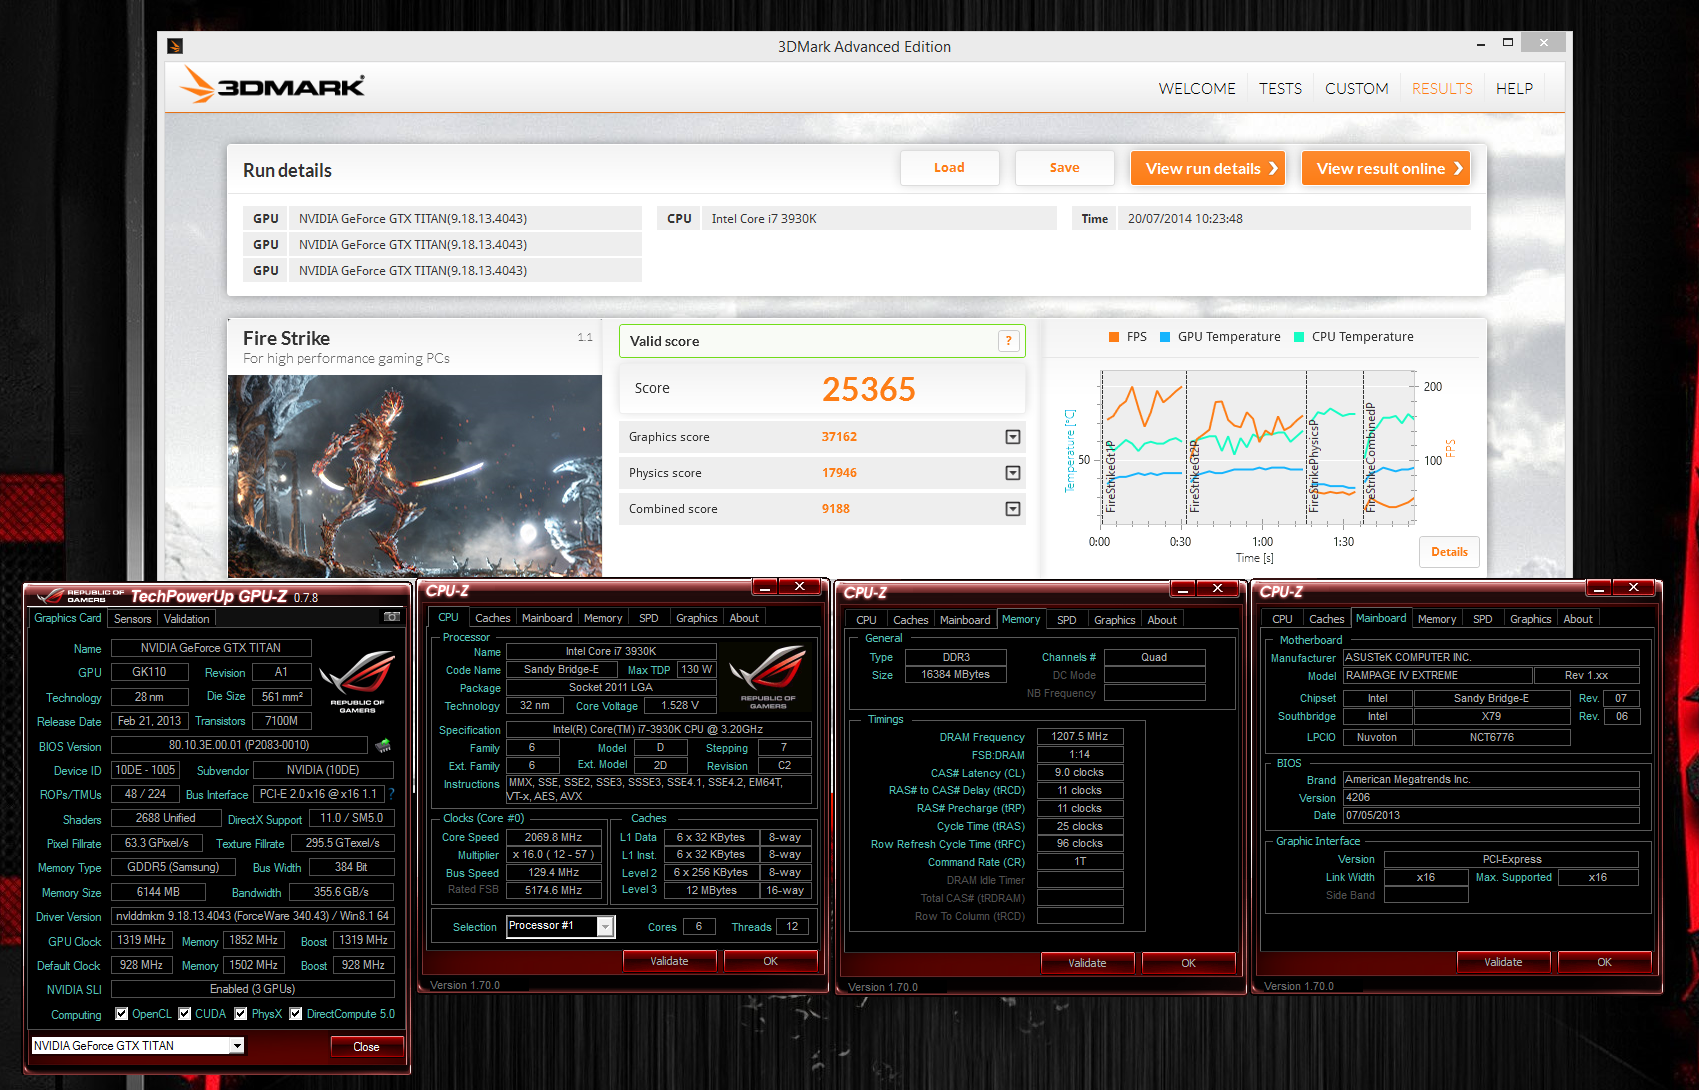Click the BIOS save chip icon in GPU-Z
The width and height of the screenshot is (1699, 1090).
click(x=383, y=745)
